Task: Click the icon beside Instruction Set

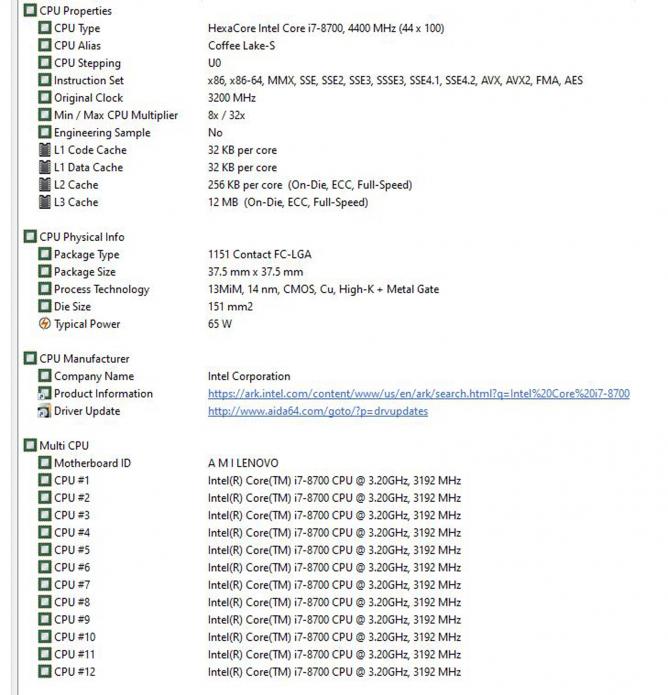Action: [x=45, y=80]
